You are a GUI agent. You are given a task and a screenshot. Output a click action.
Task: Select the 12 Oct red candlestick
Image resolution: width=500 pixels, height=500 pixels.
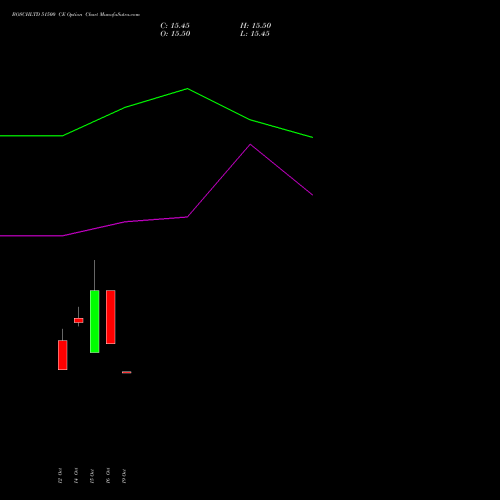tap(63, 355)
